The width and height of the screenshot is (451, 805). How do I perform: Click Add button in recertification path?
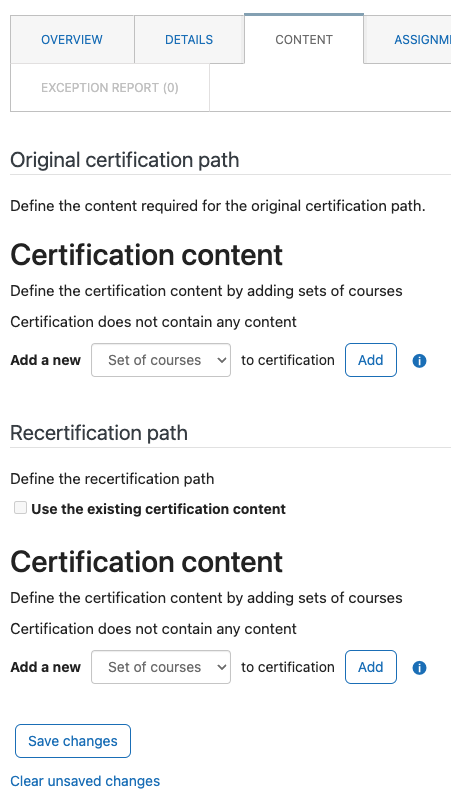[x=371, y=667]
